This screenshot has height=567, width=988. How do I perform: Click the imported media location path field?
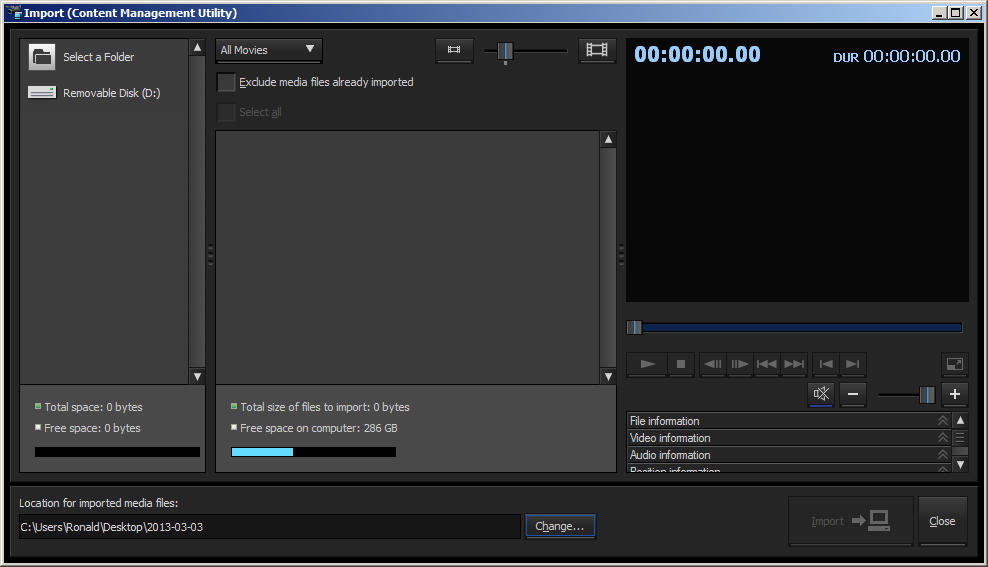[269, 526]
